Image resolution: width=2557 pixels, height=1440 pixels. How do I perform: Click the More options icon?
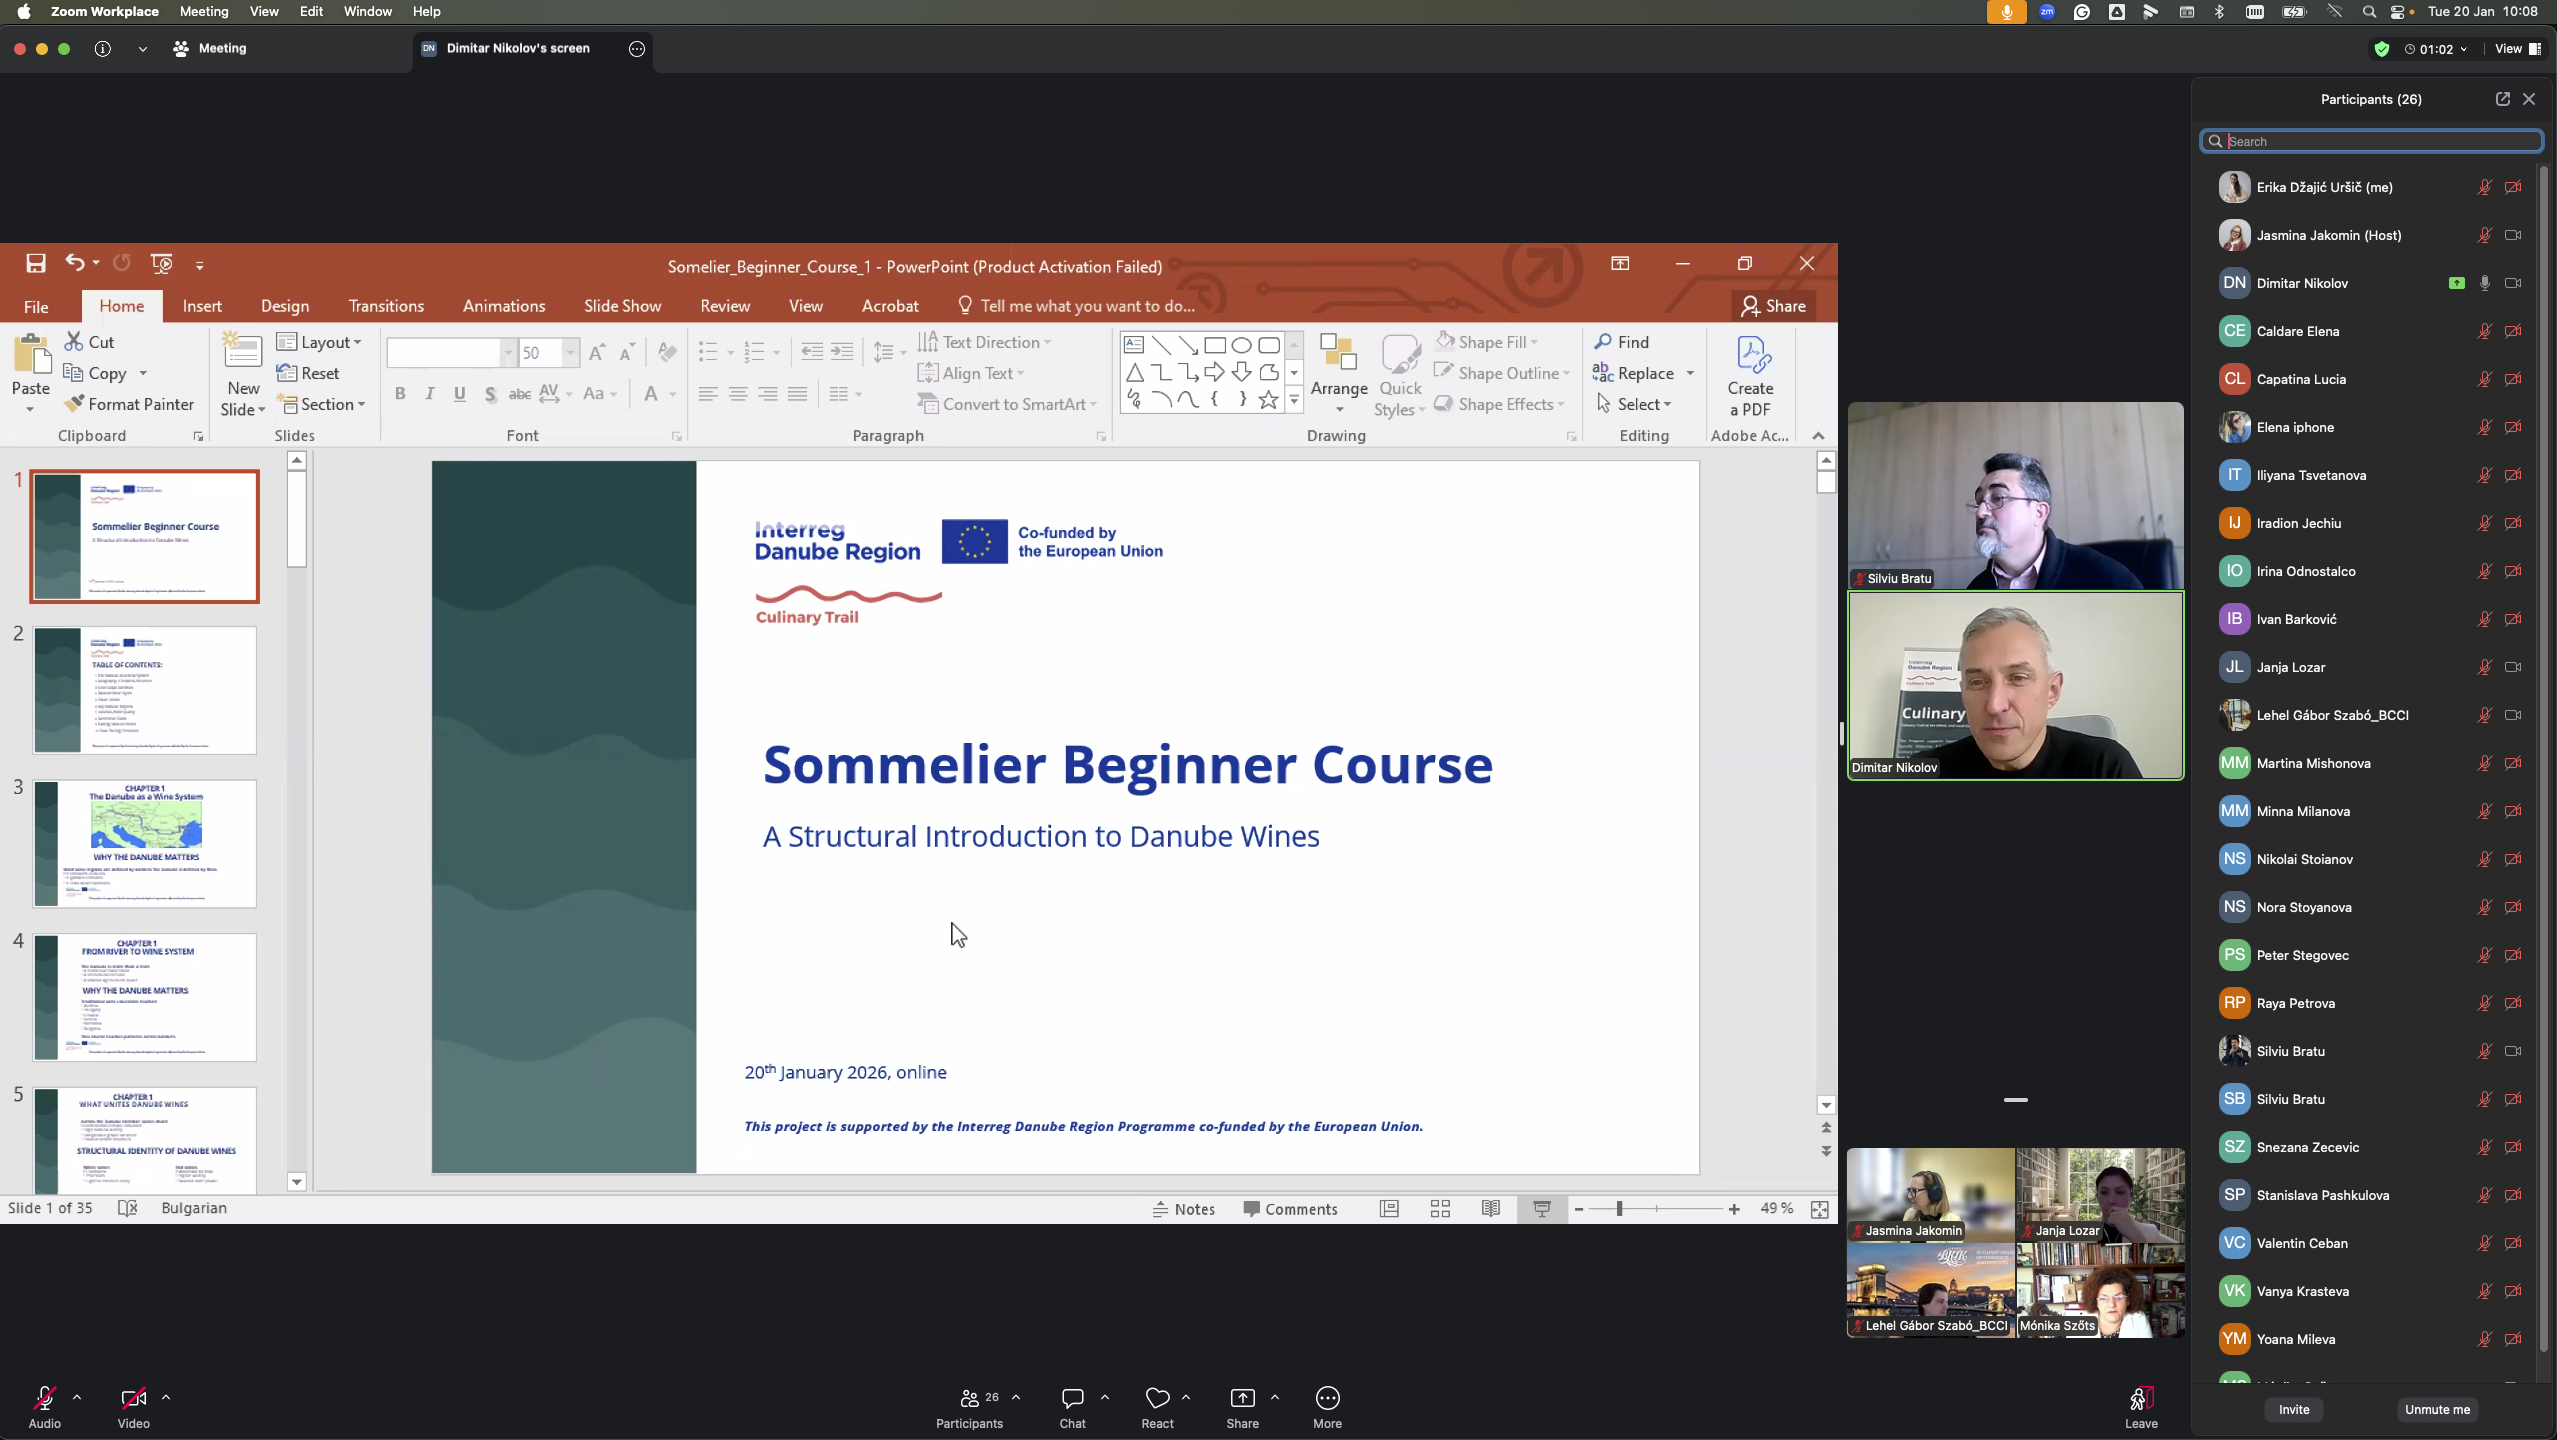(1327, 1398)
